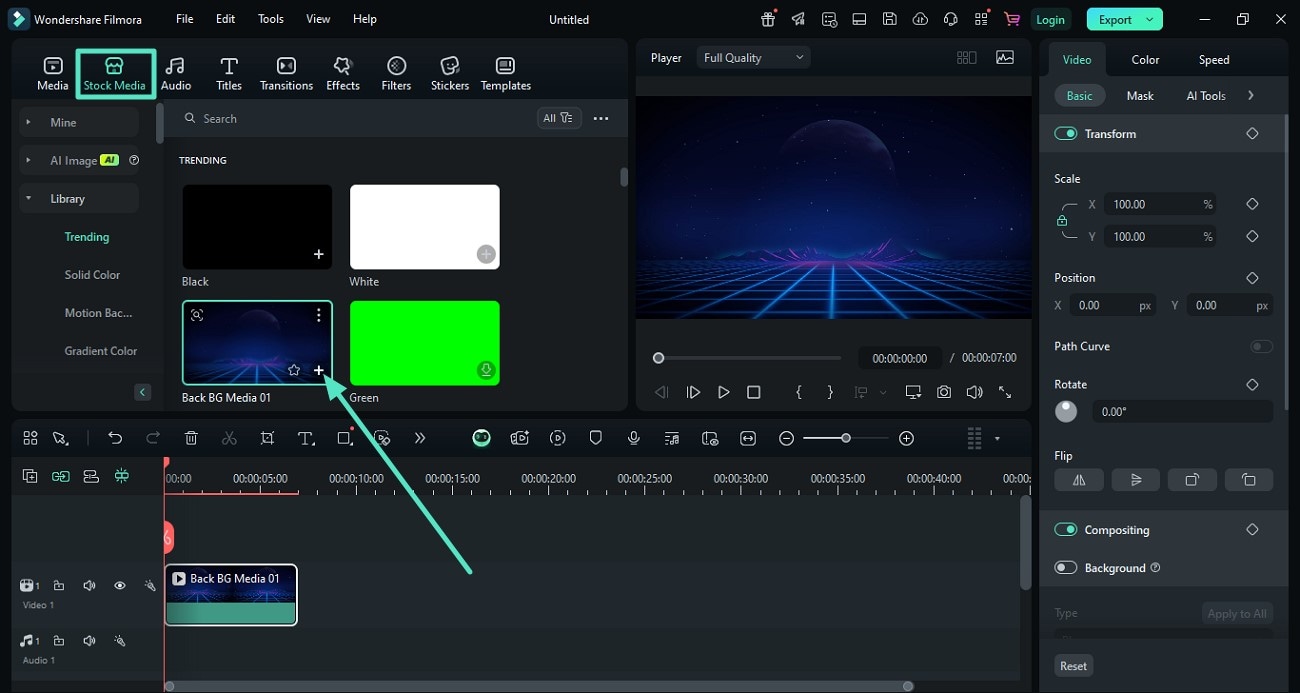Select the Crop tool
Viewport: 1300px width, 693px height.
267,438
